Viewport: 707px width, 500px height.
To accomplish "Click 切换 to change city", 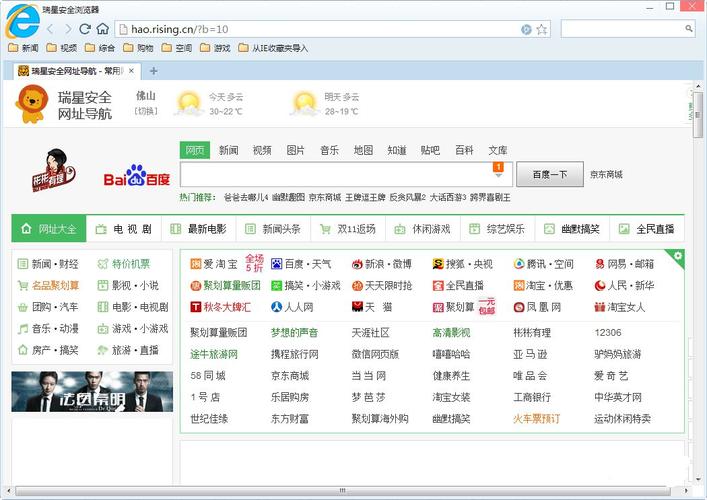I will click(x=146, y=111).
